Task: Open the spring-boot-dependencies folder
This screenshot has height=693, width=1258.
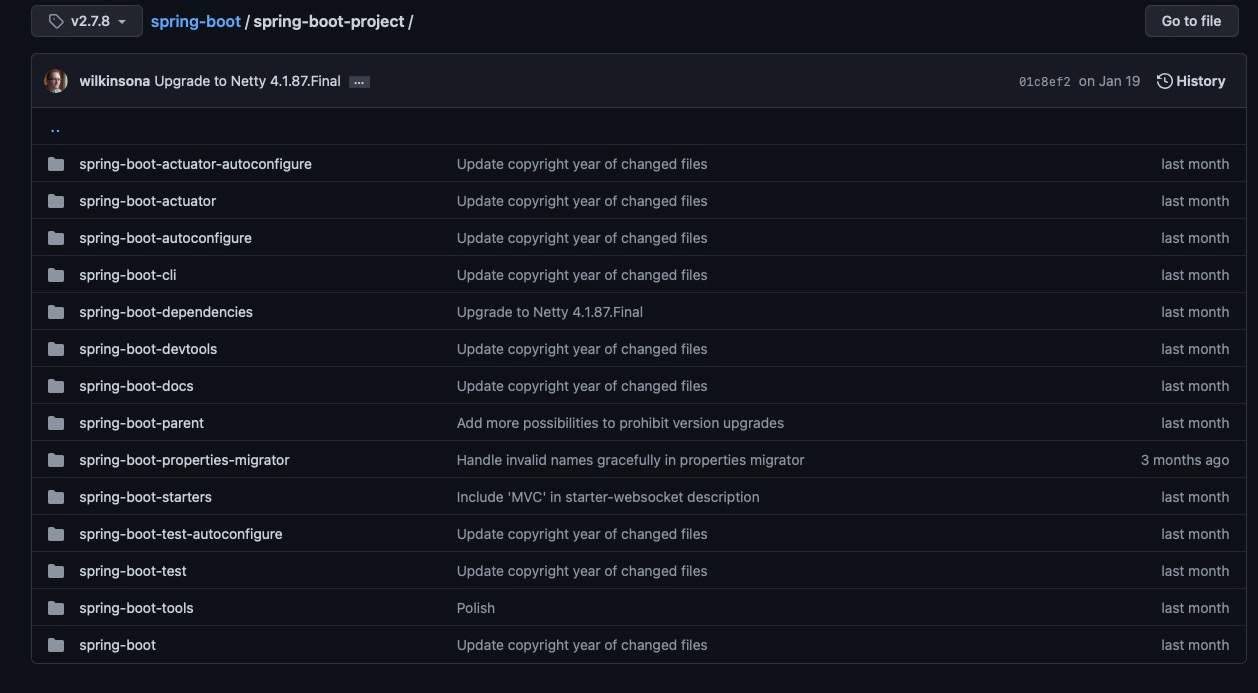Action: coord(166,312)
